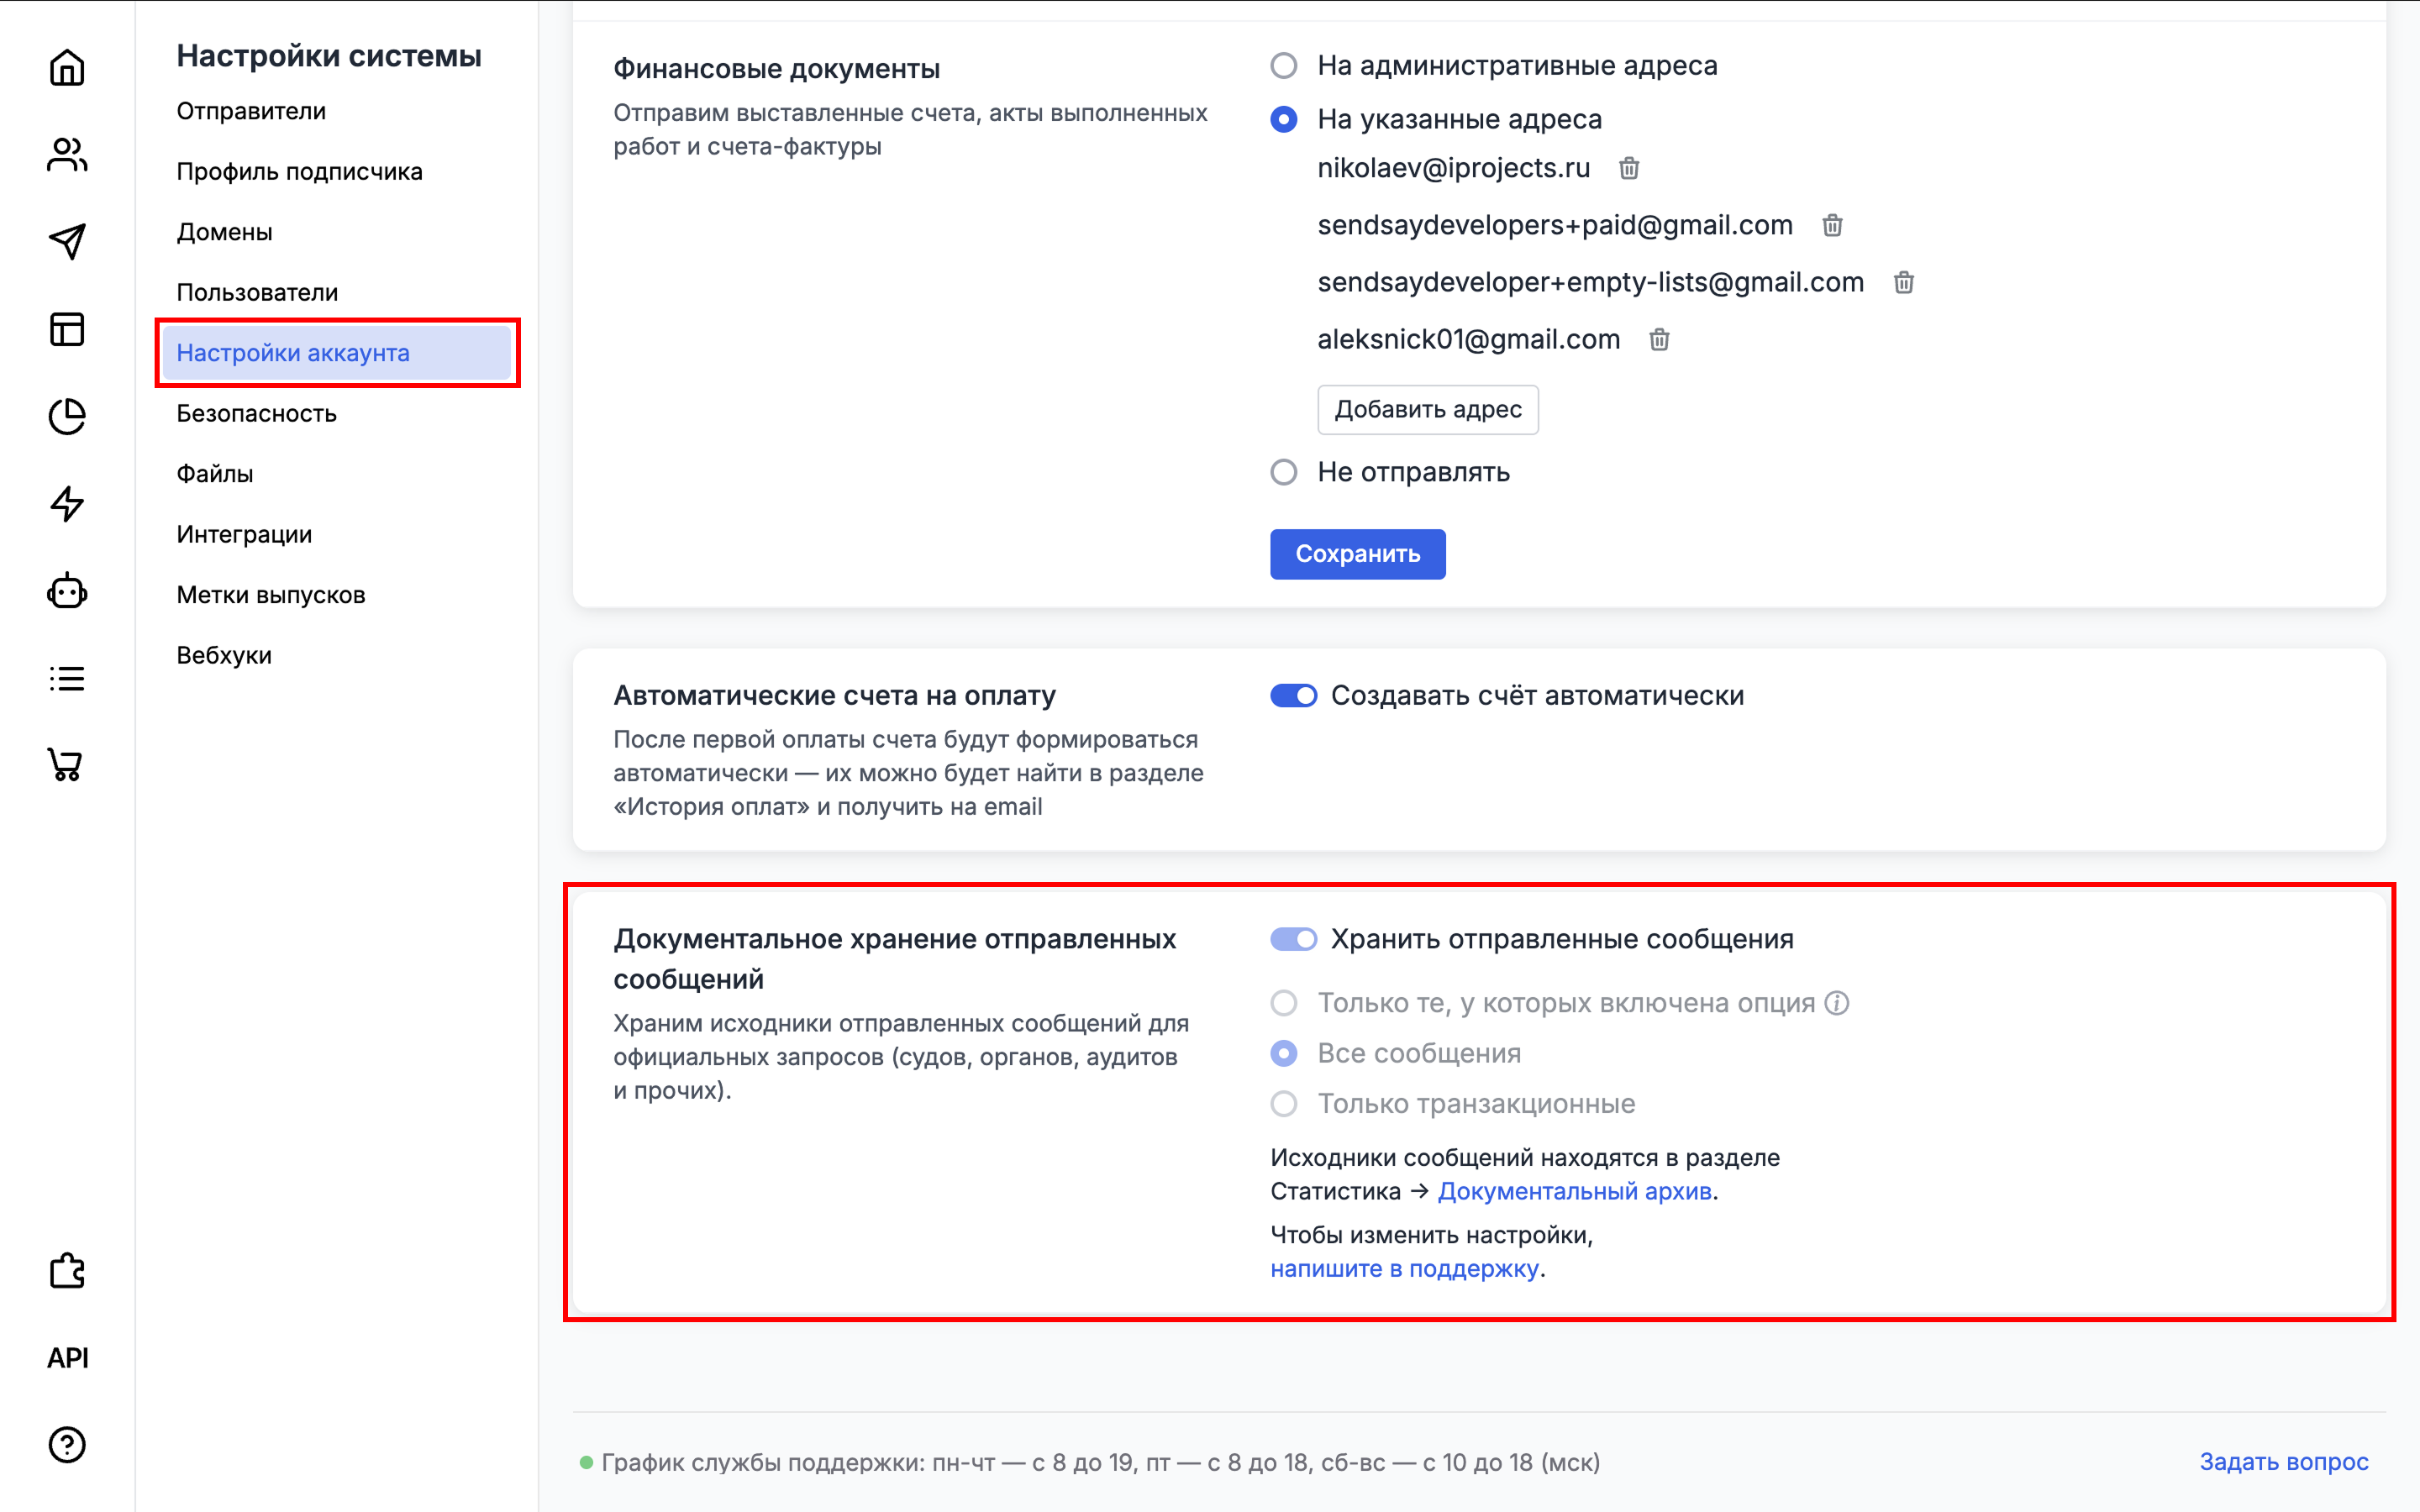Toggle the store sent messages switch
This screenshot has width=2420, height=1512.
(1293, 939)
